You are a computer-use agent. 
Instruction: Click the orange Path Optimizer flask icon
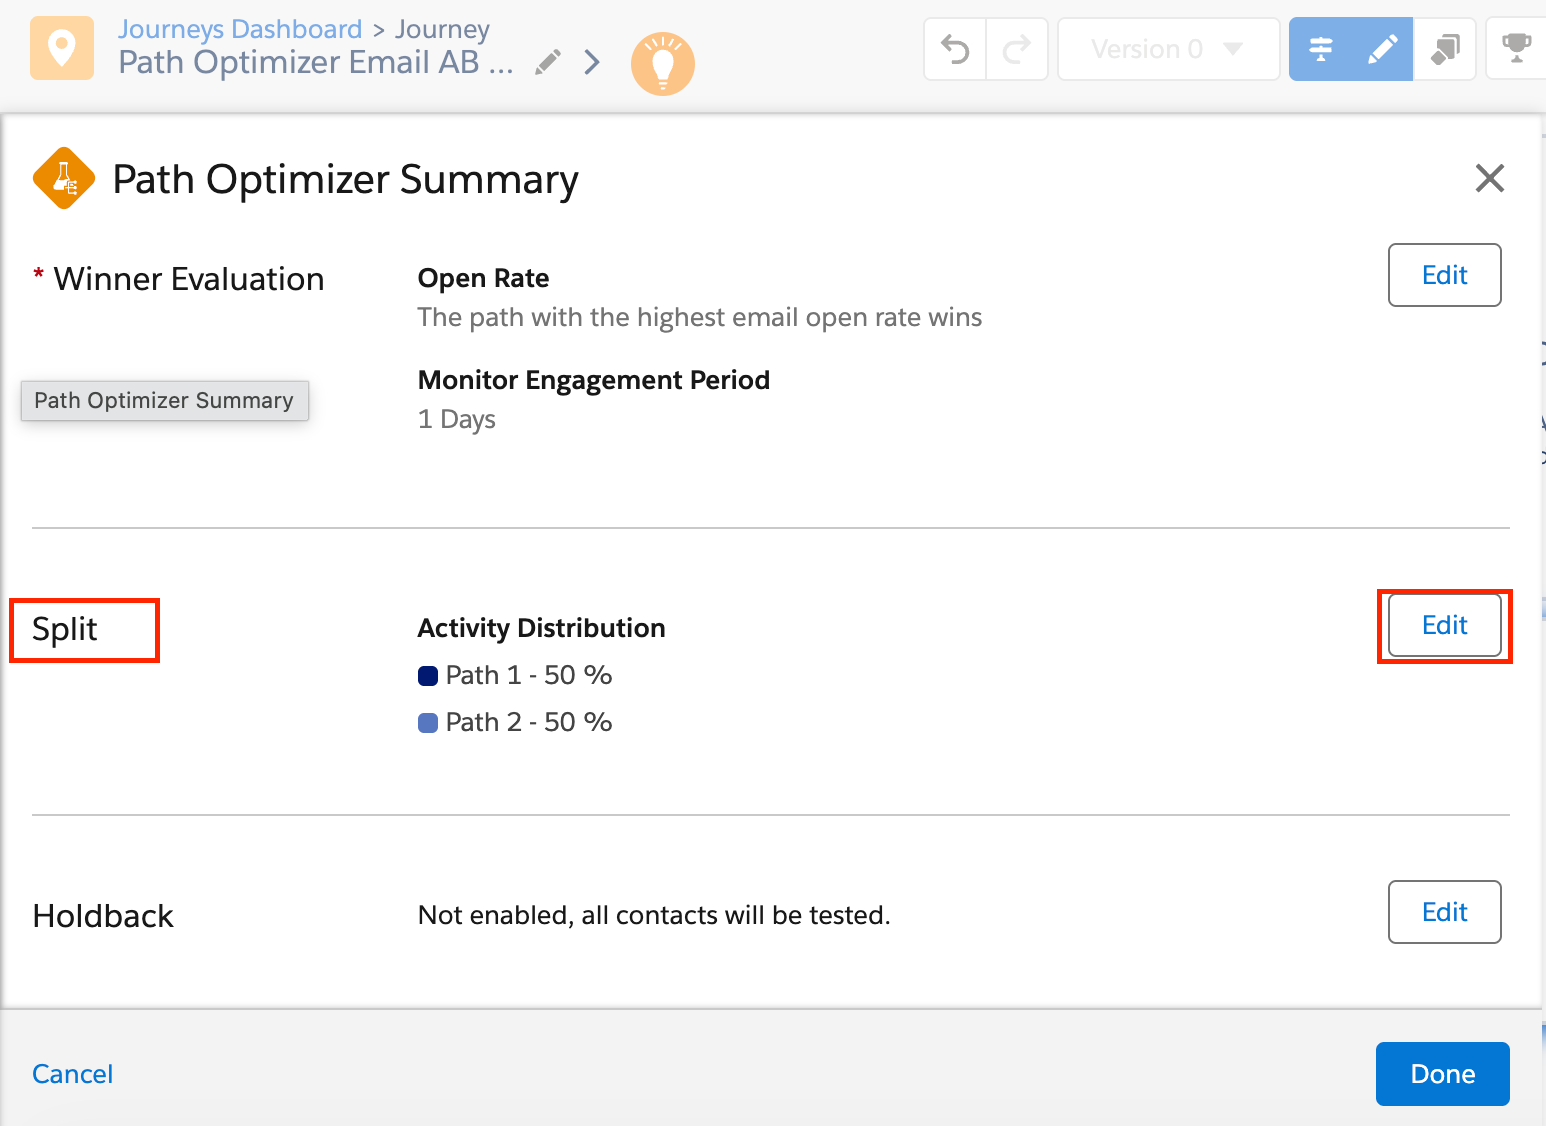coord(64,178)
